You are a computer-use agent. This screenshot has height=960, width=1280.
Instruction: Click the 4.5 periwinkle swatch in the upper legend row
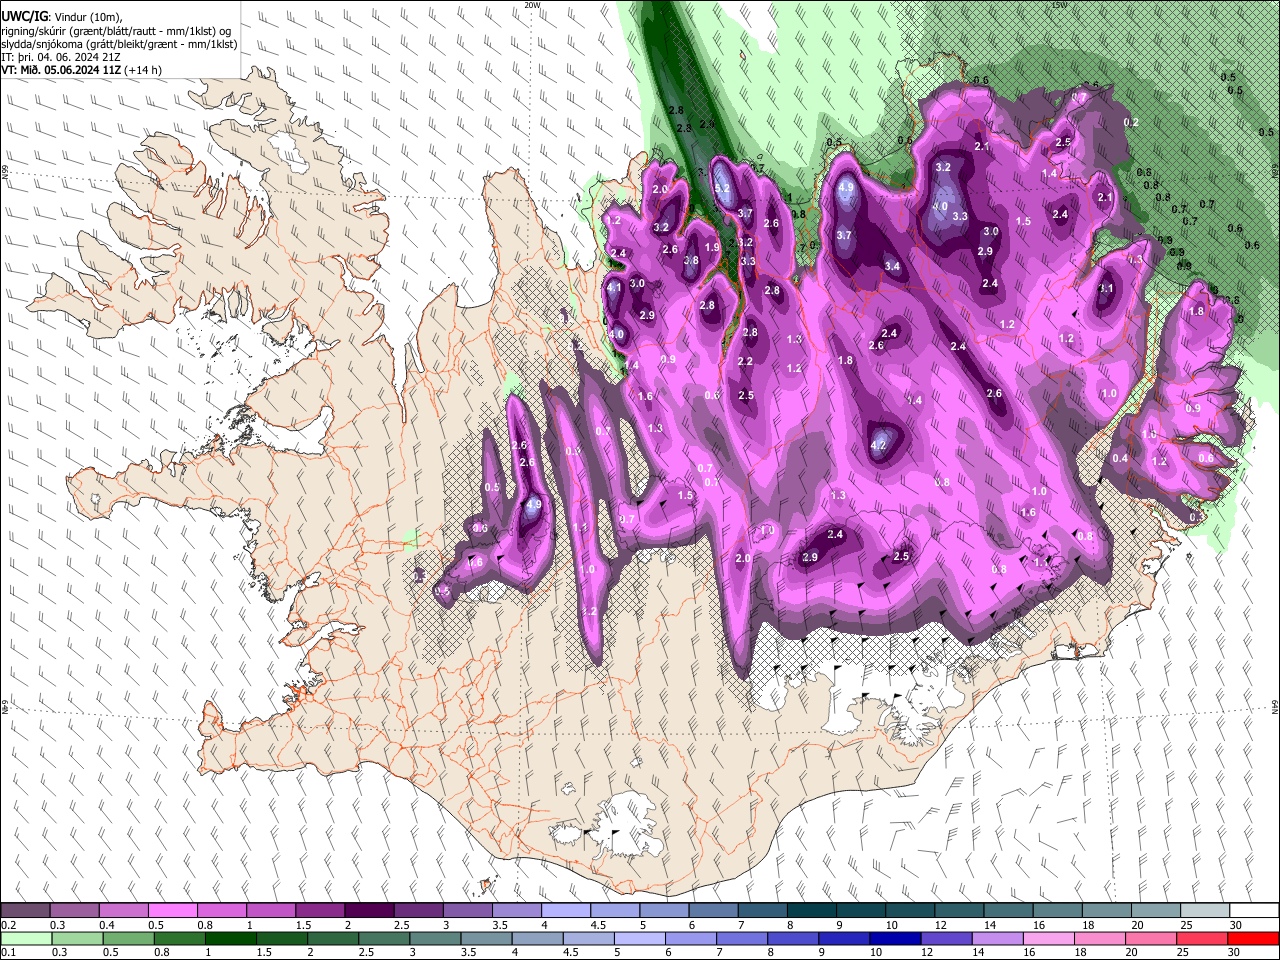point(614,911)
